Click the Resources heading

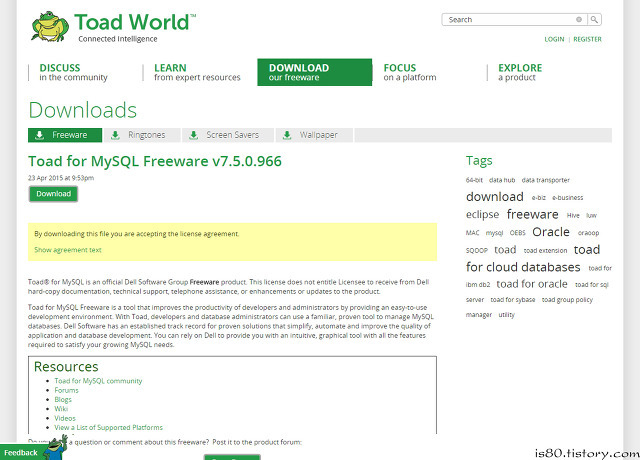point(66,367)
